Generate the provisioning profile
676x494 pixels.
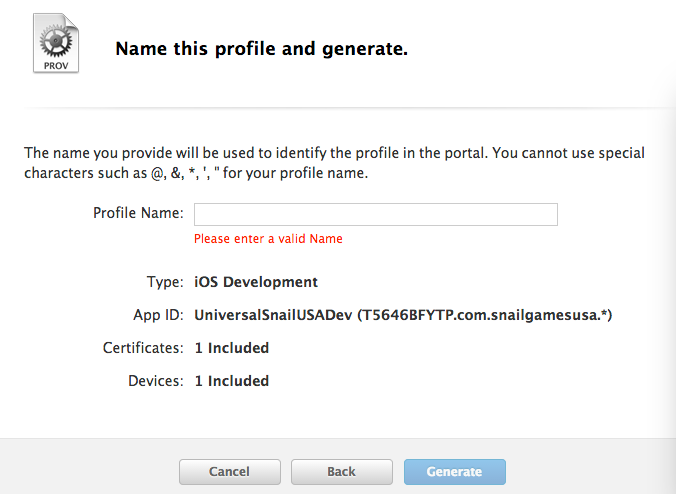click(454, 472)
